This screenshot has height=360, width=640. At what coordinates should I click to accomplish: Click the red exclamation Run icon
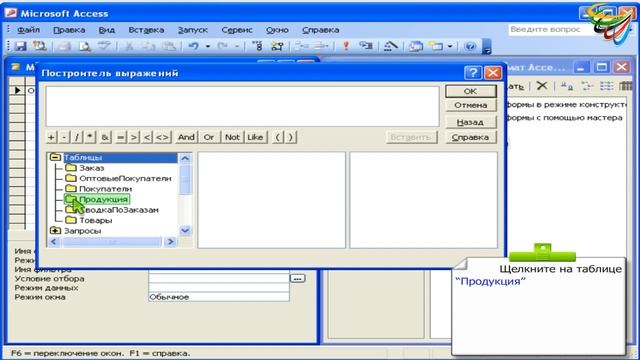click(x=346, y=46)
